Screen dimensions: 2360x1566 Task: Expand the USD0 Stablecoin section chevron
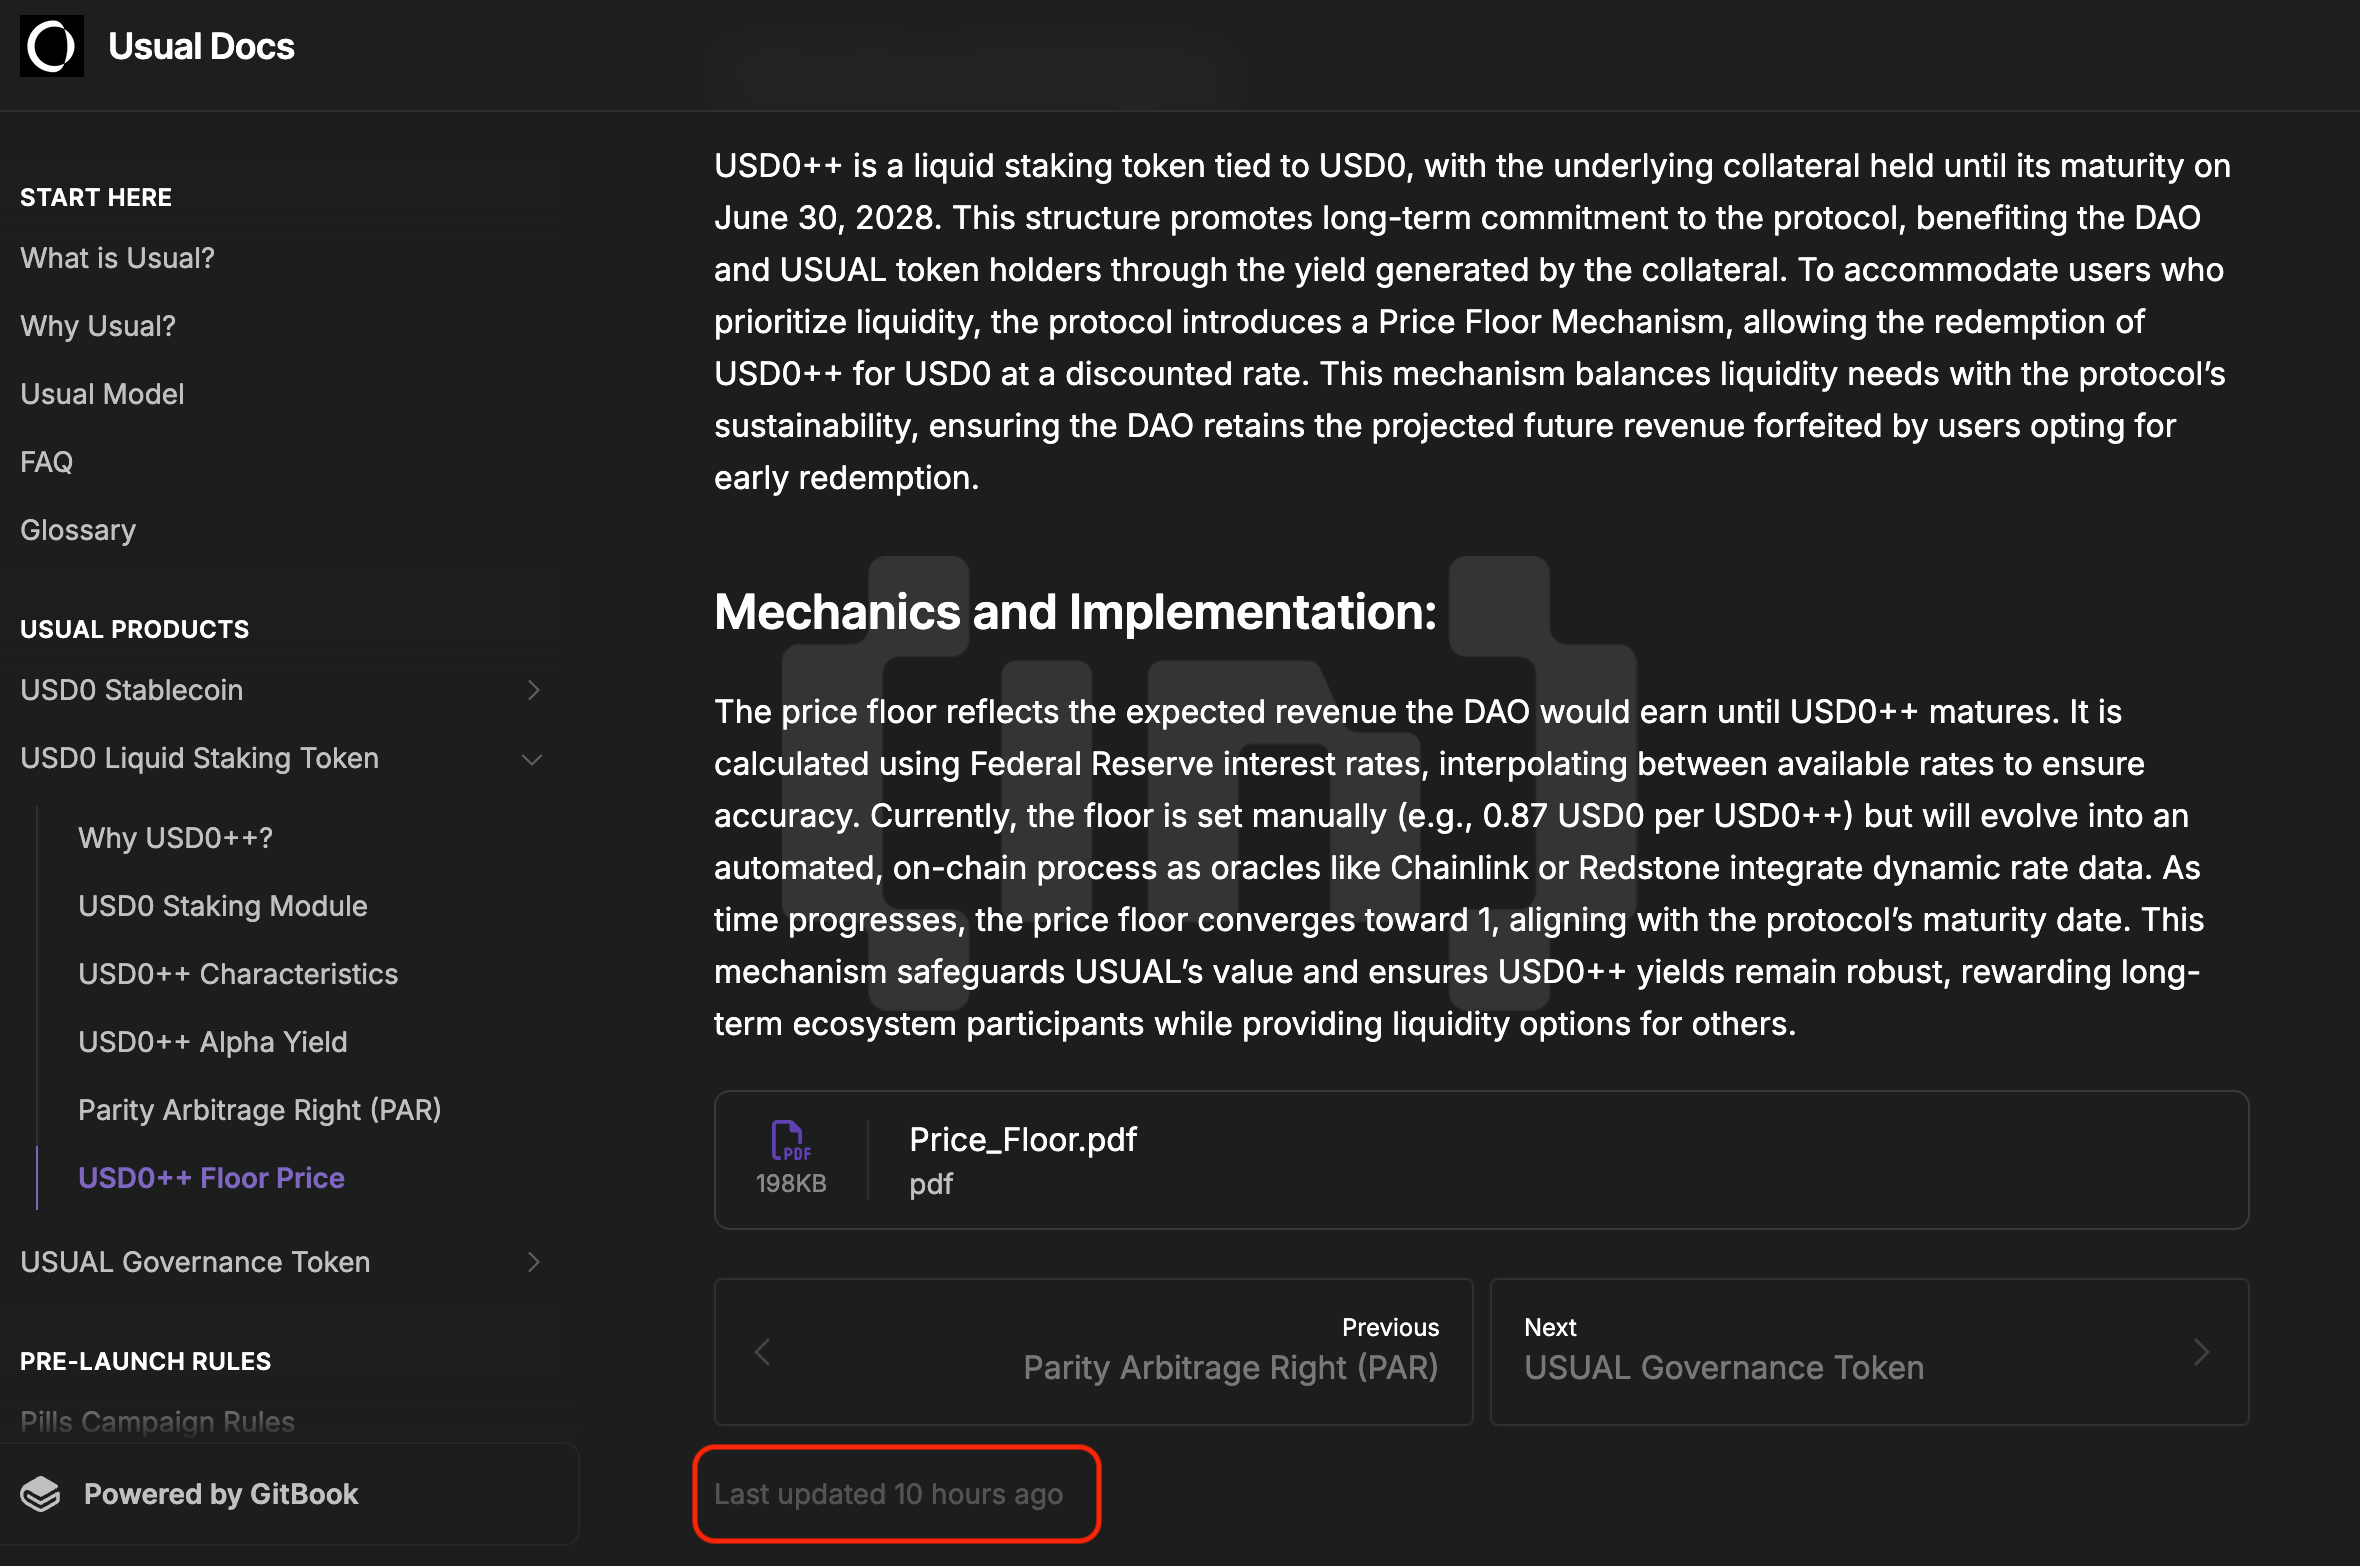534,690
